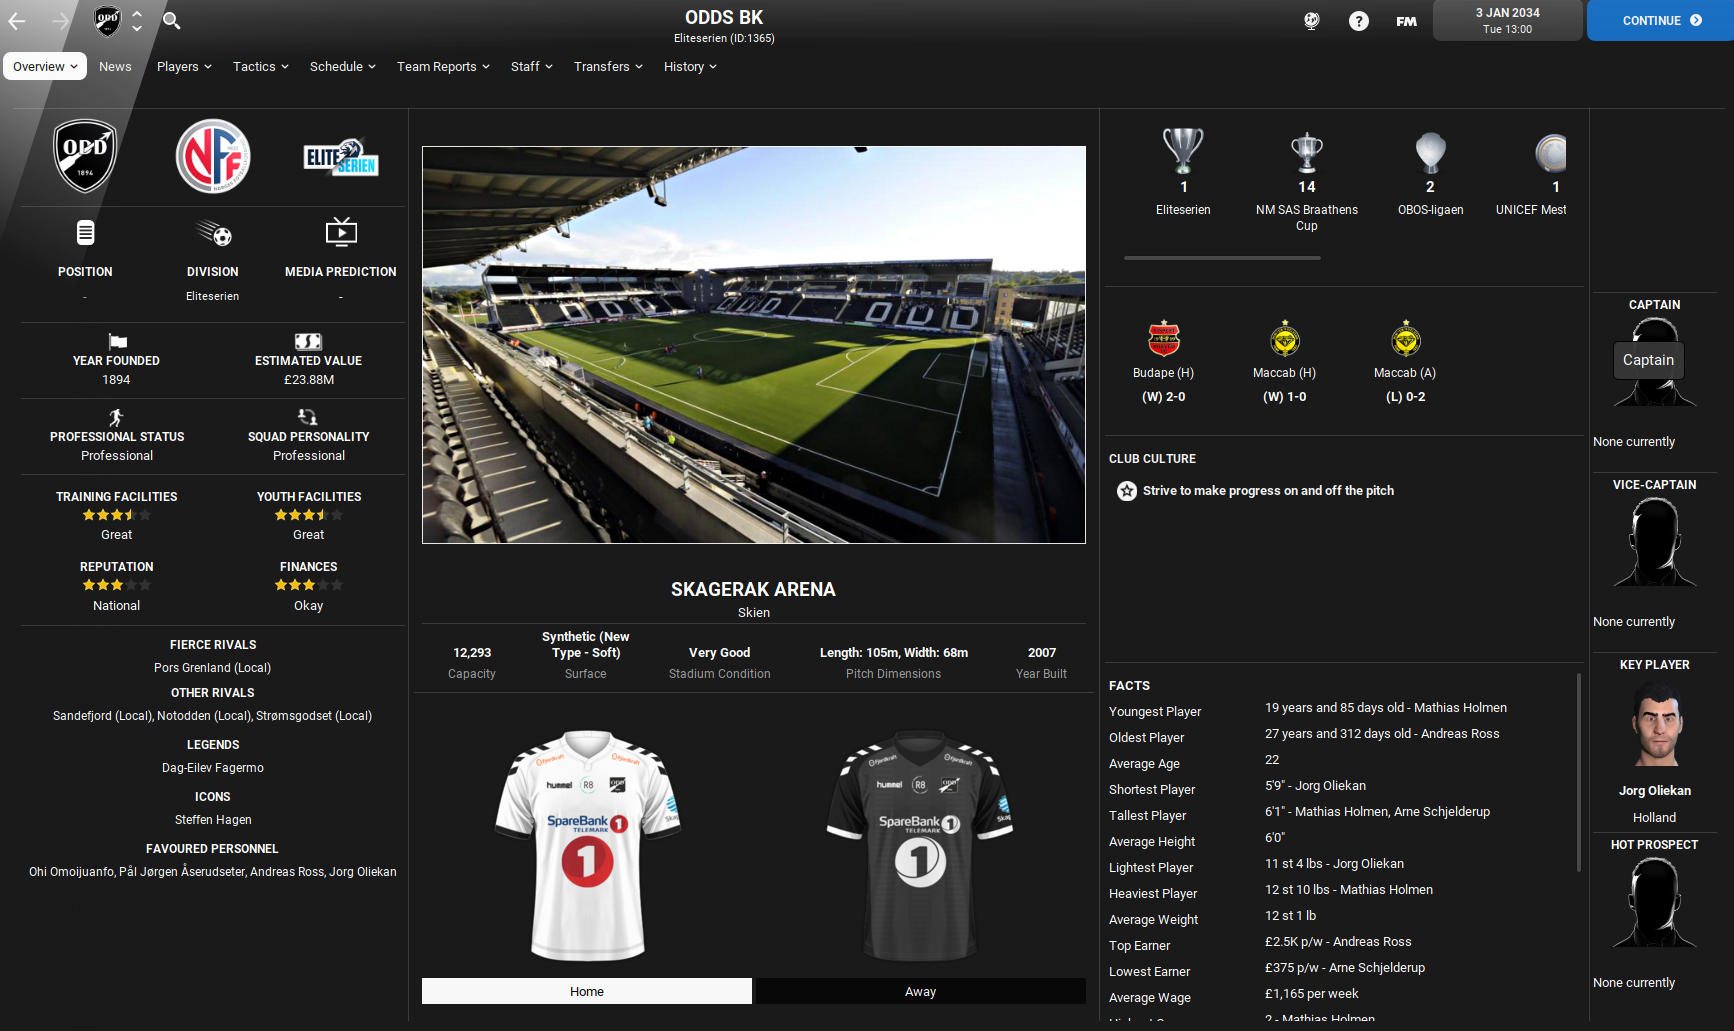This screenshot has width=1734, height=1031.
Task: Switch to the News tab
Action: pyautogui.click(x=115, y=66)
